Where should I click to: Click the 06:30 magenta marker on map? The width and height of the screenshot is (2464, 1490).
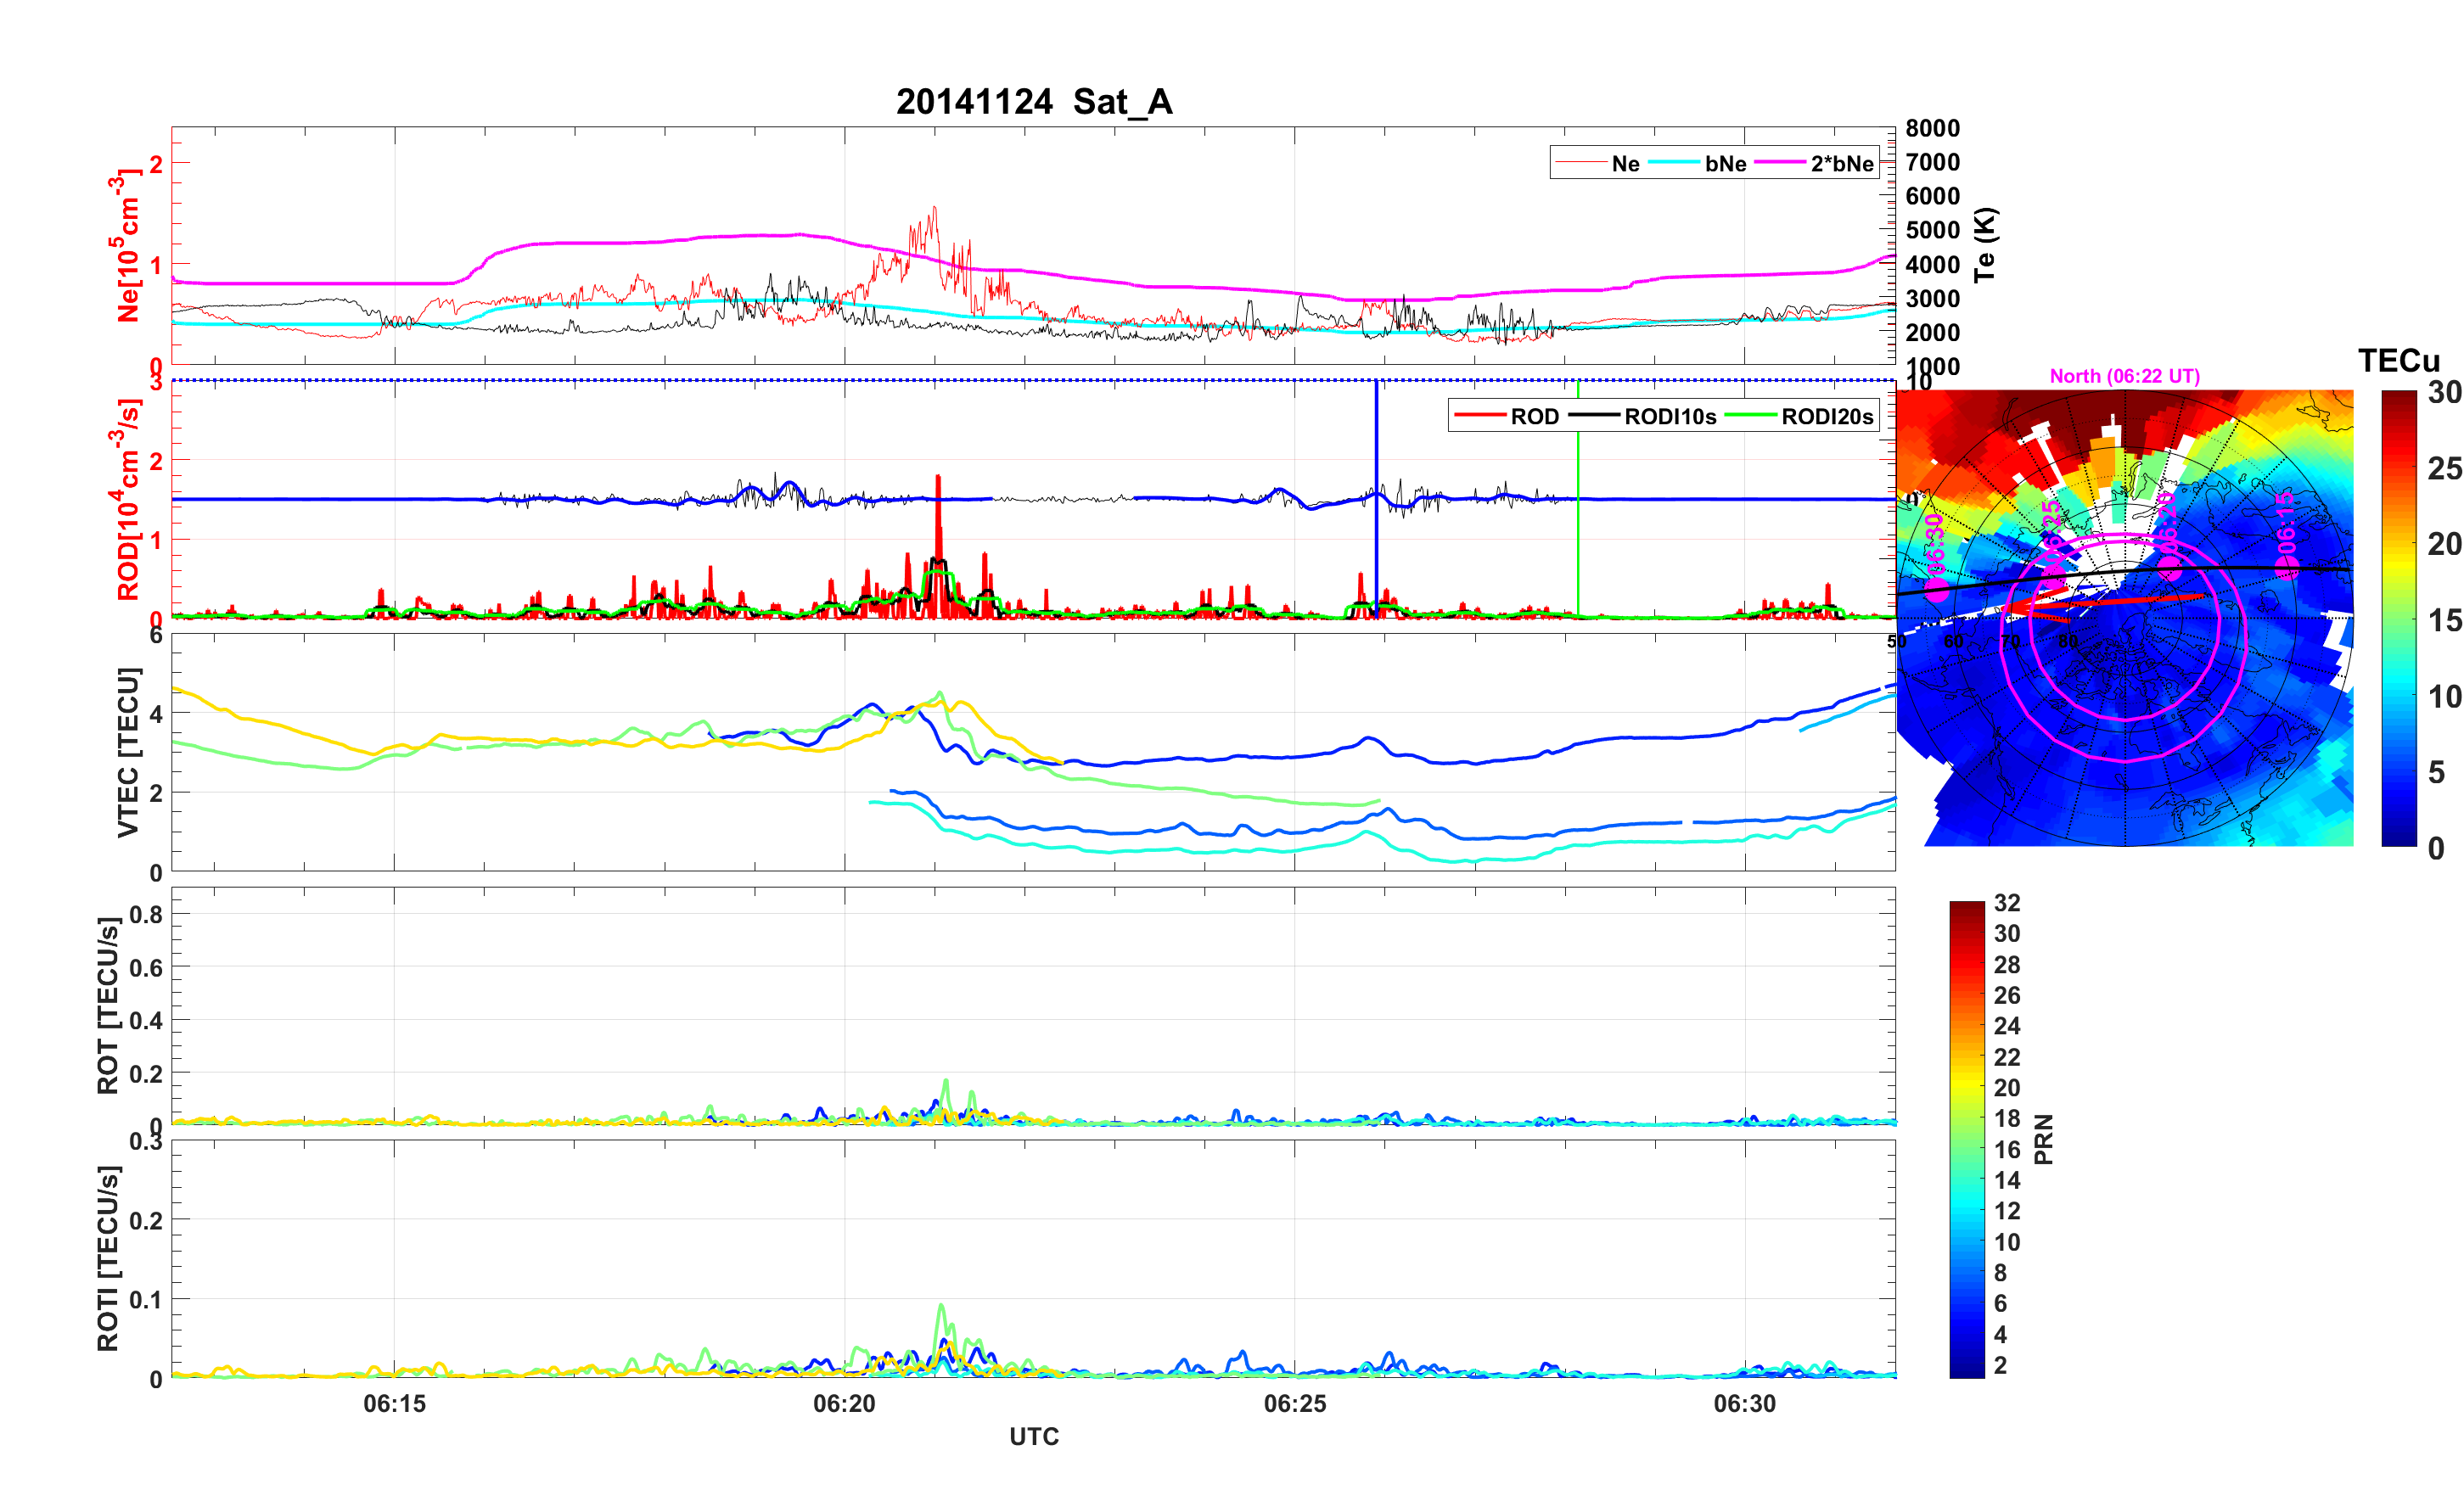tap(1937, 587)
